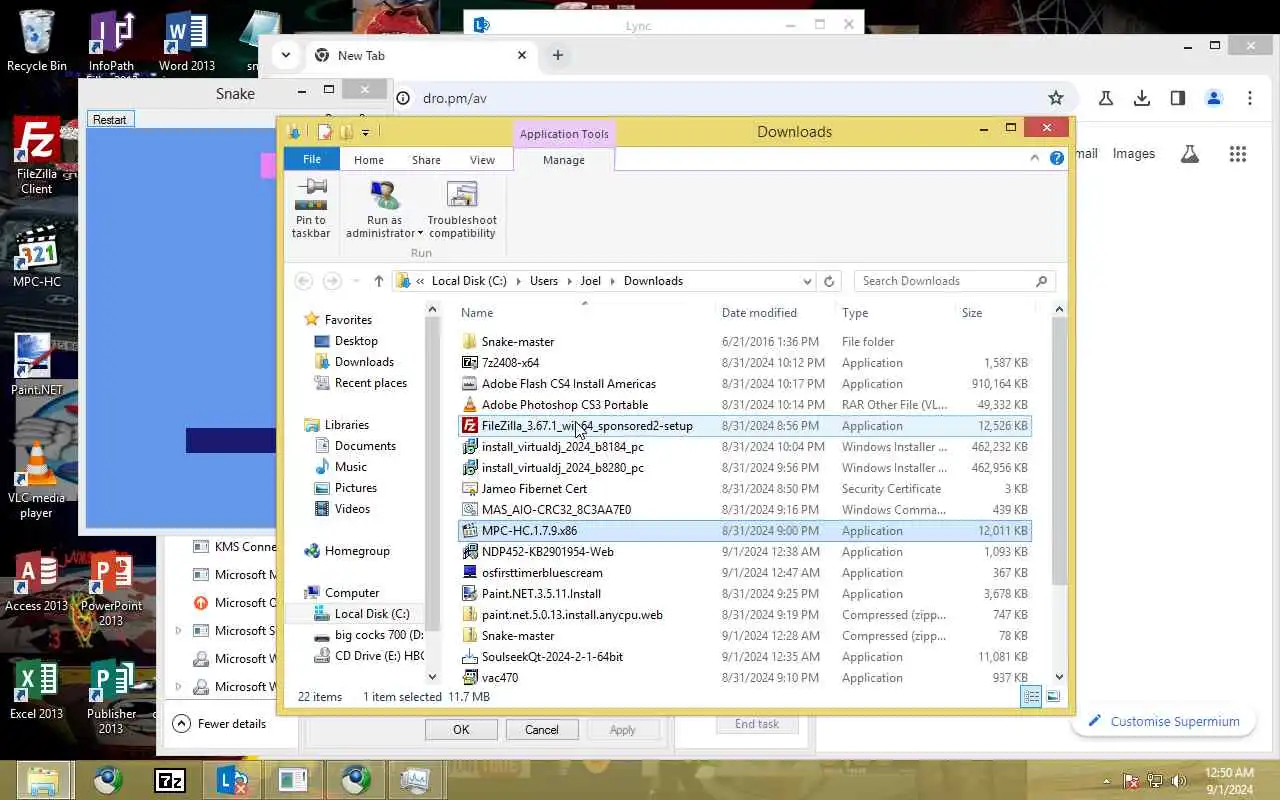Open new browser tab plus button
Viewport: 1280px width, 800px height.
[x=558, y=55]
